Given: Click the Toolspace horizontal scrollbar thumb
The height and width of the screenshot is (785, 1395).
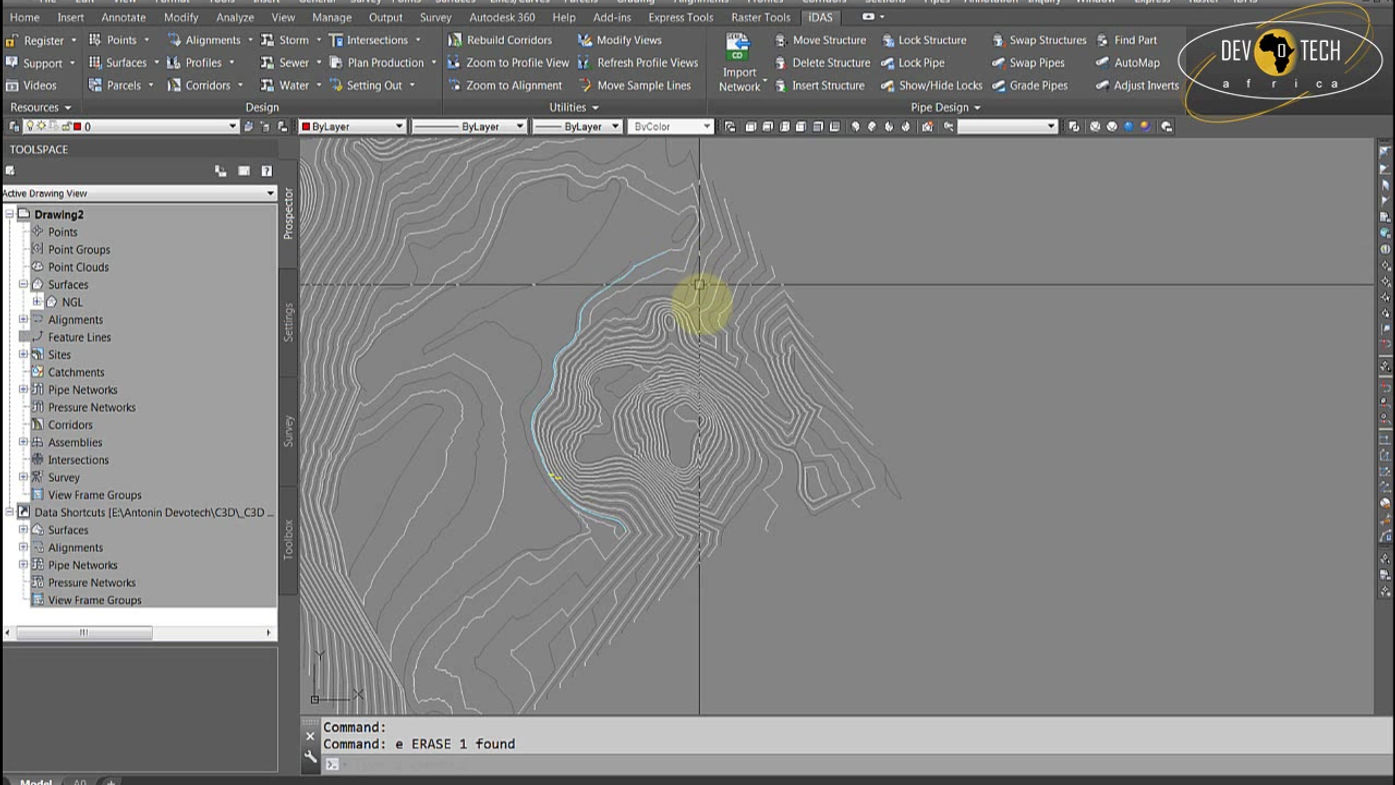Looking at the screenshot, I should click(x=84, y=633).
